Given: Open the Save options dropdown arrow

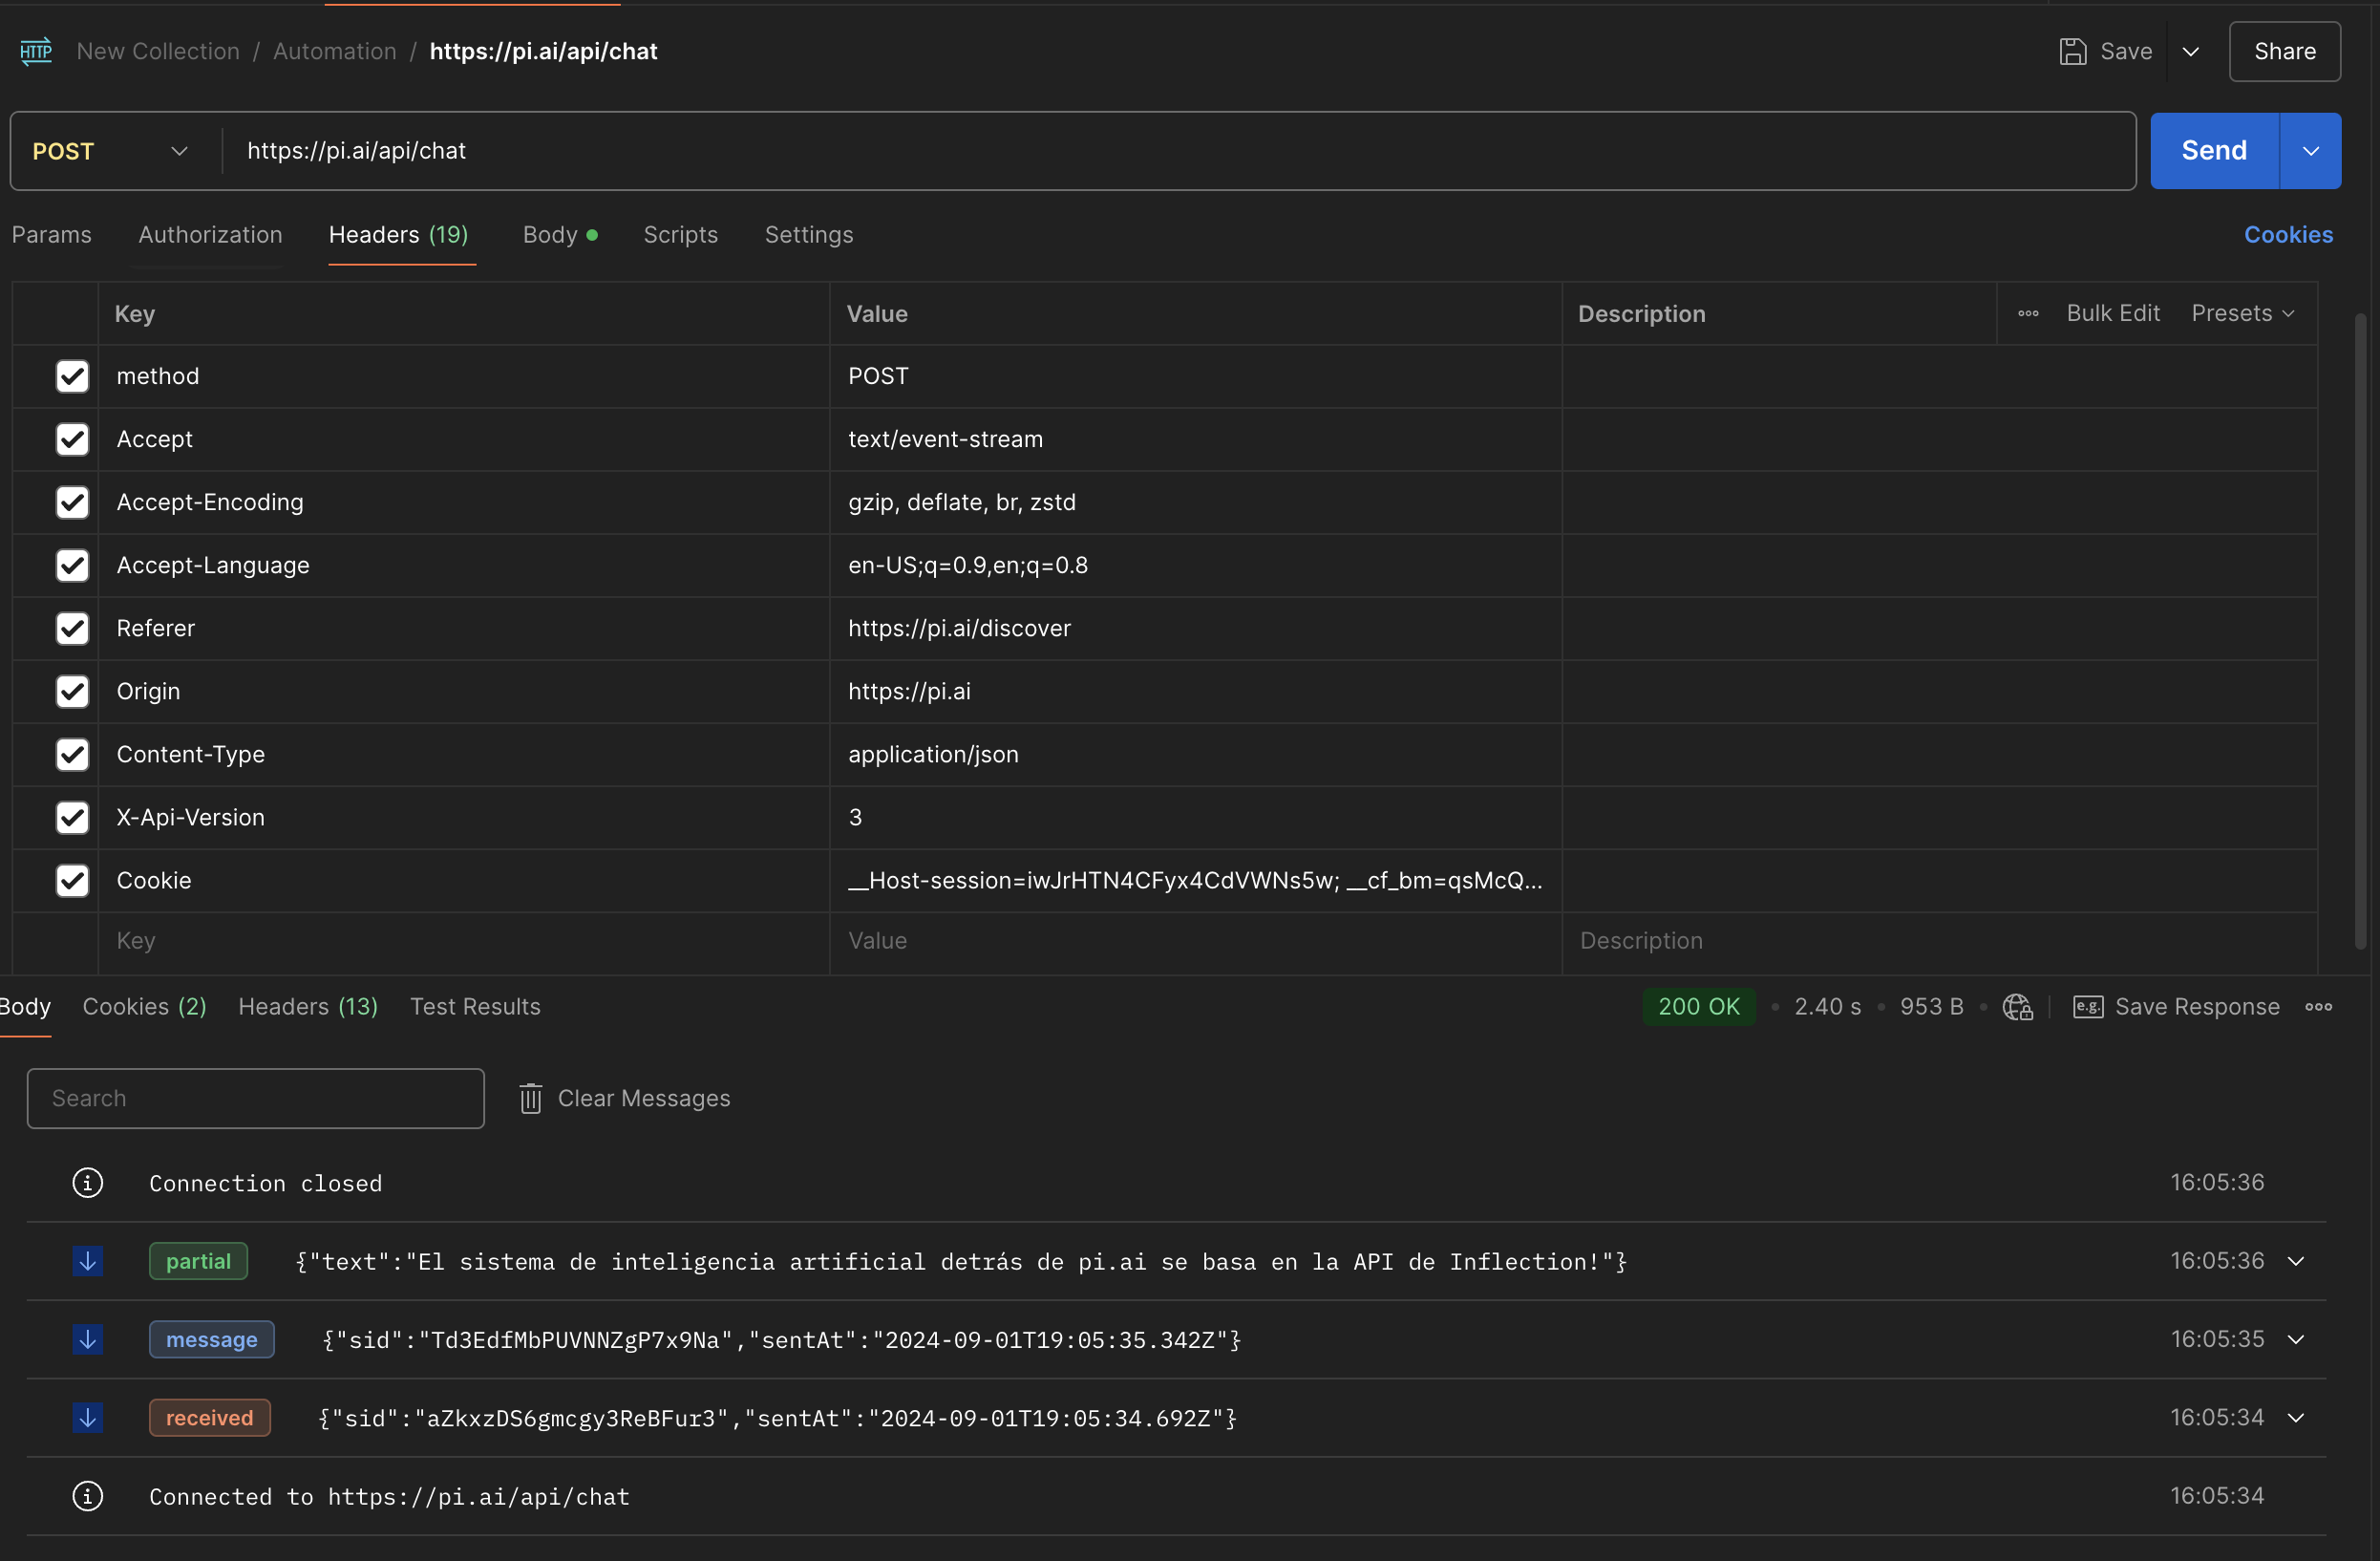Looking at the screenshot, I should (2190, 51).
